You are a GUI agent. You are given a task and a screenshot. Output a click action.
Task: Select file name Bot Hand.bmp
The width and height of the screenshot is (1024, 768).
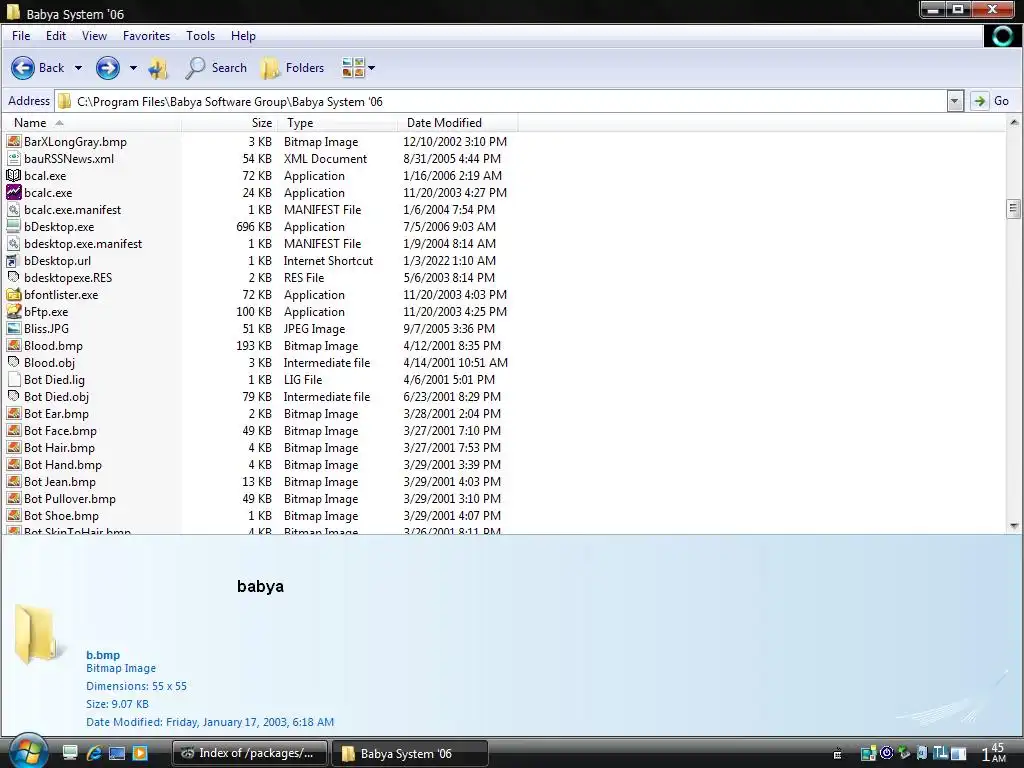[x=63, y=465]
